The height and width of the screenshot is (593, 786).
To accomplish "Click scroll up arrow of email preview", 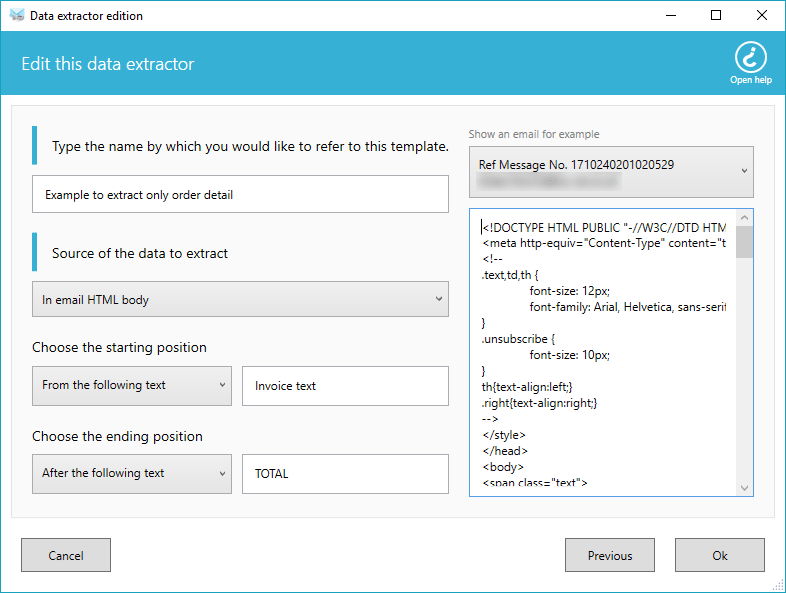I will click(x=744, y=218).
